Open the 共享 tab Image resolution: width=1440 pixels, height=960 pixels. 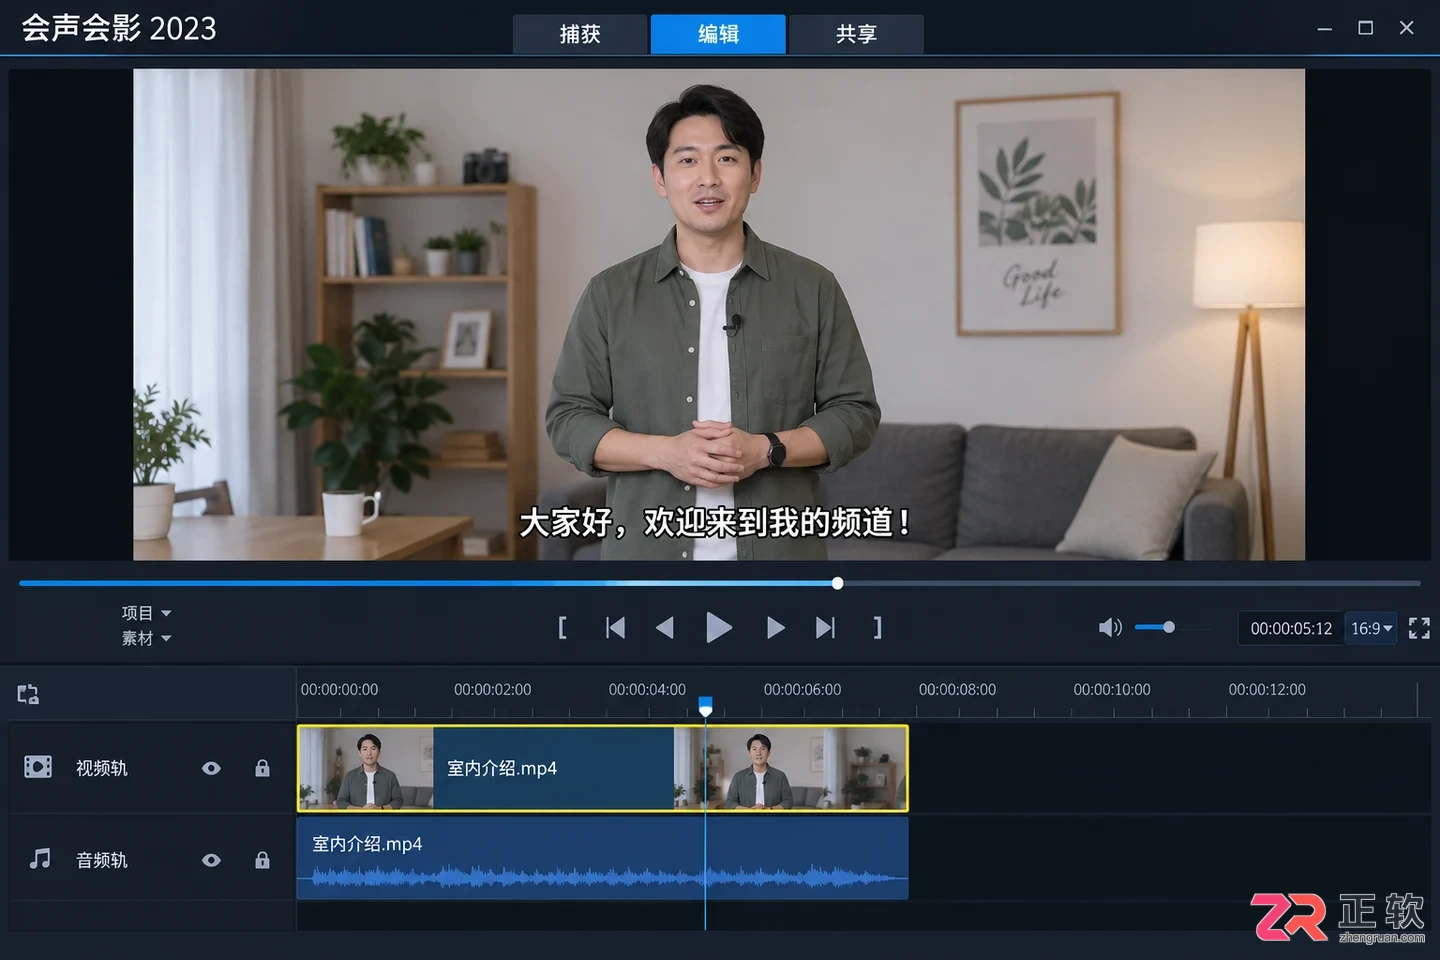click(856, 34)
